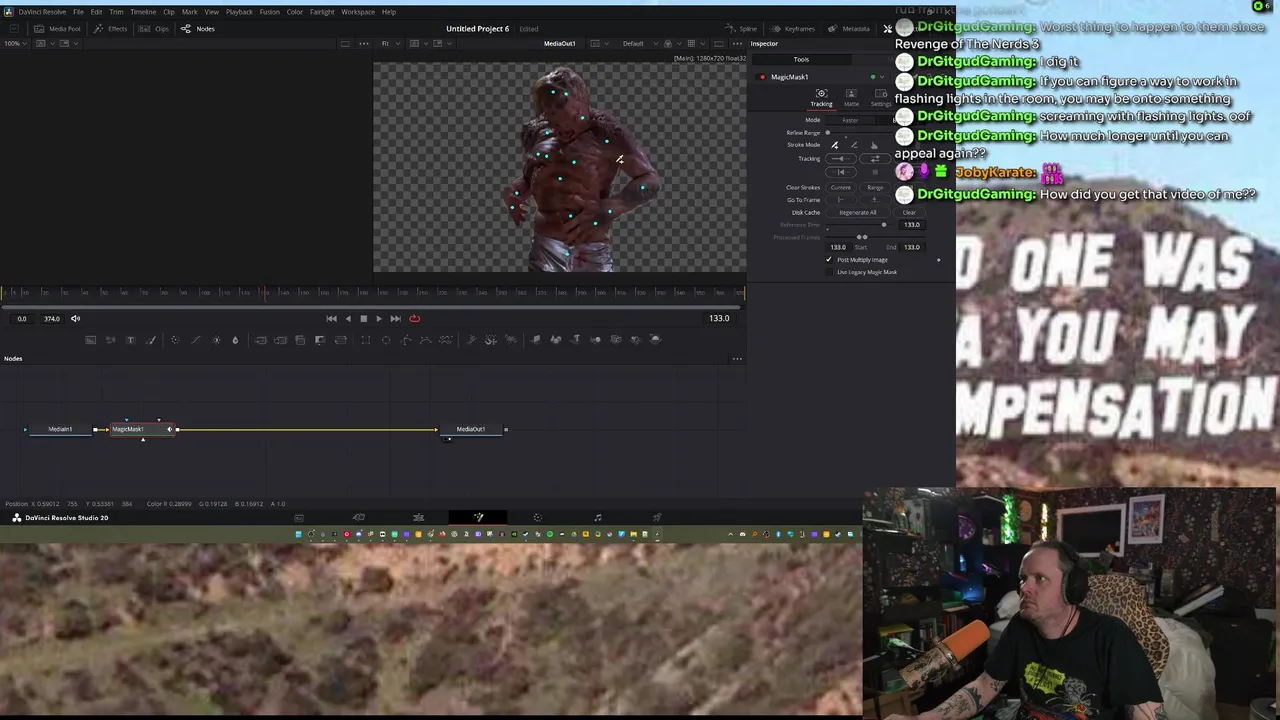Stop playback

pyautogui.click(x=363, y=318)
